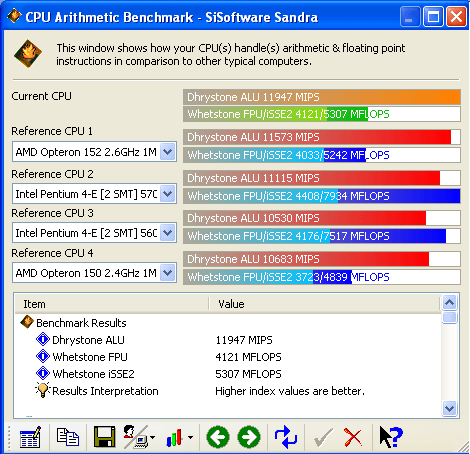The height and width of the screenshot is (454, 470).
Task: Click the Copy to clipboard icon
Action: [68, 437]
